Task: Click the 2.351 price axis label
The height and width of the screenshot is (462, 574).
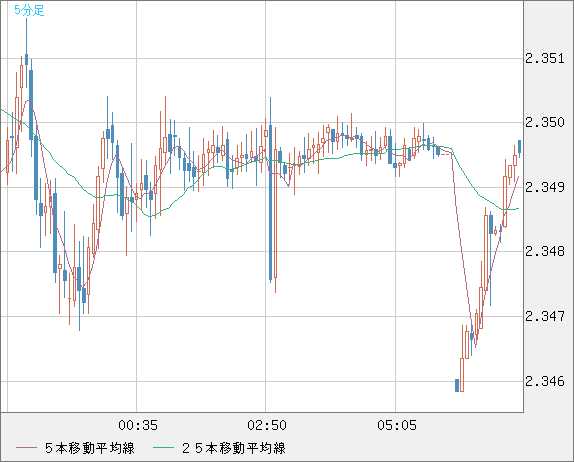Action: (x=545, y=59)
